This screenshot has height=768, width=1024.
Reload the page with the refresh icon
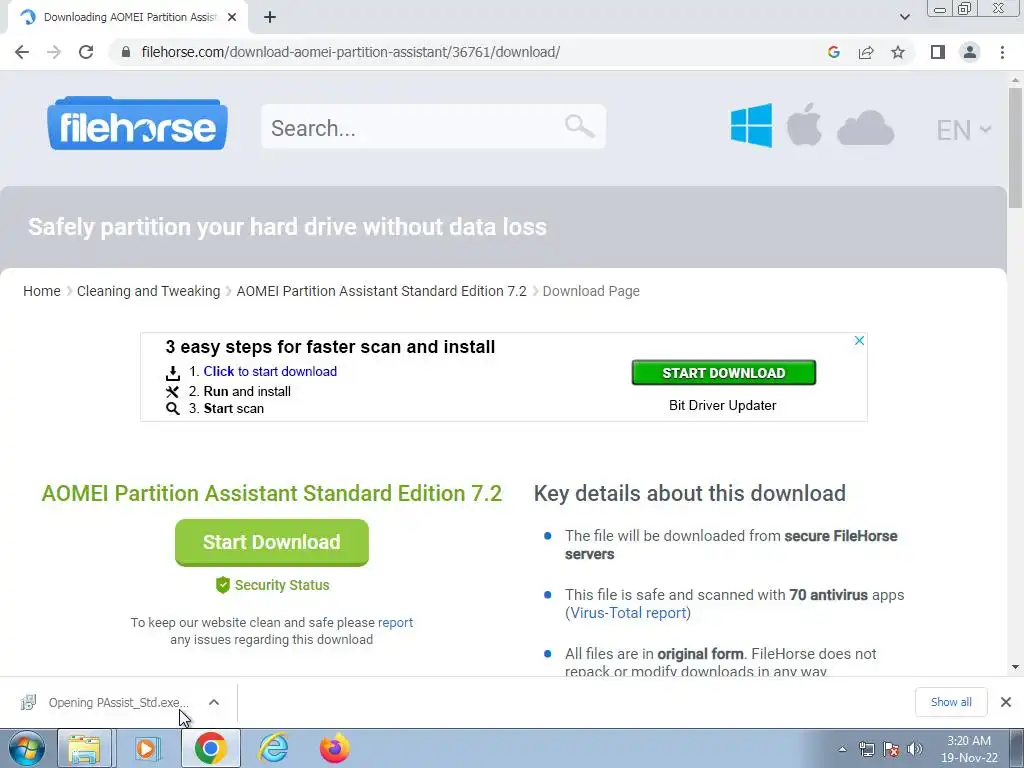86,52
